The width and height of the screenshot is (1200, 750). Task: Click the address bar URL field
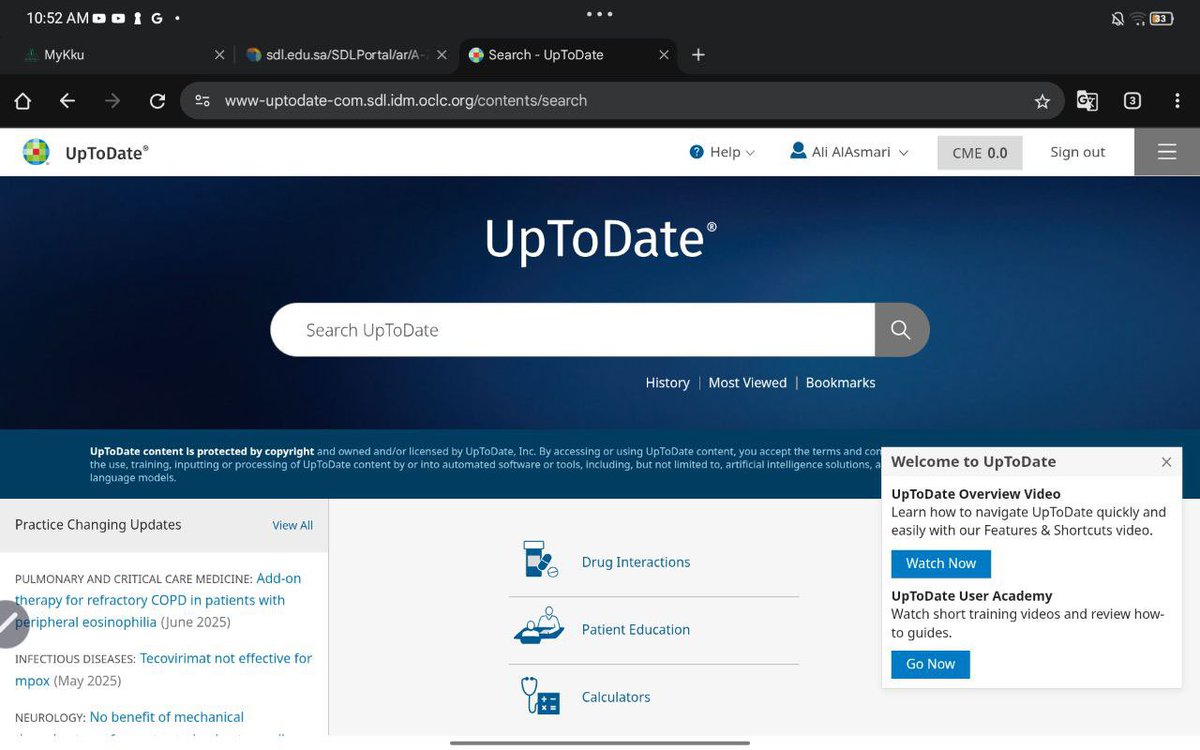click(x=620, y=101)
